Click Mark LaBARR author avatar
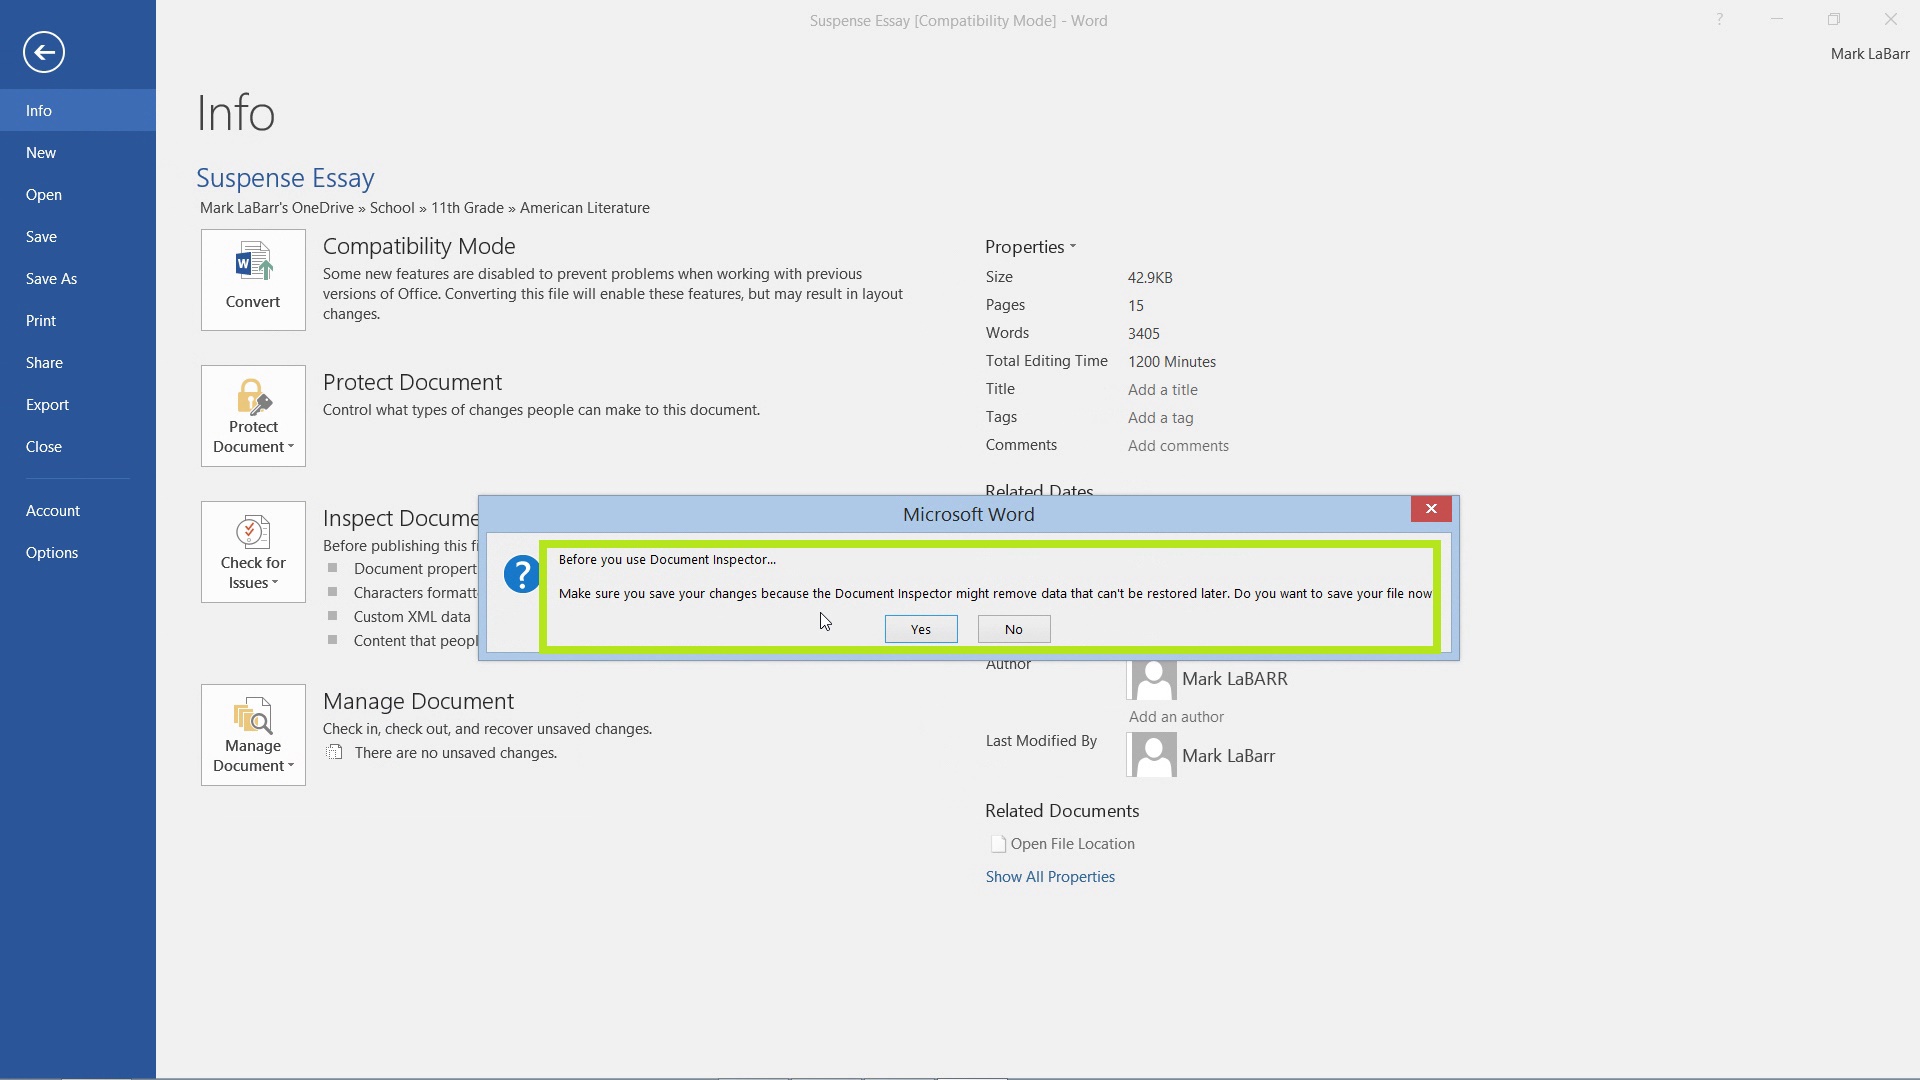Viewport: 1920px width, 1080px height. coord(1153,679)
